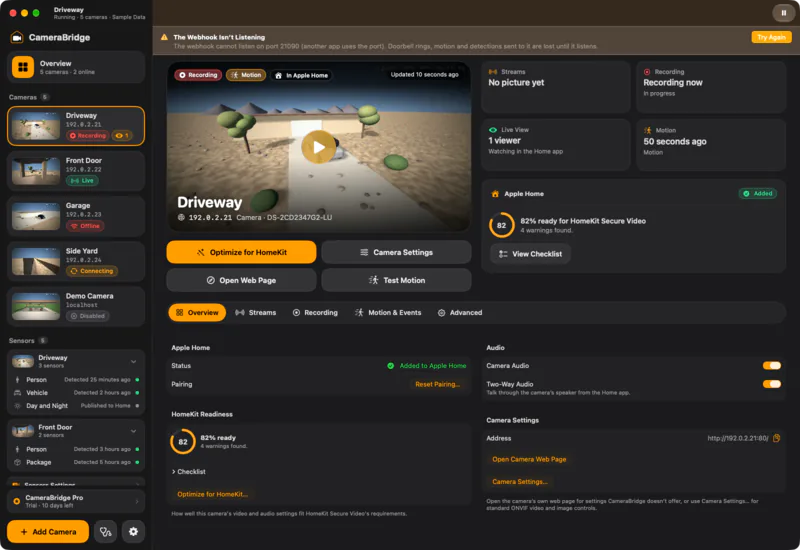Viewport: 800px width, 550px height.
Task: Click the viewer eye badge on Driveway camera
Action: click(122, 136)
